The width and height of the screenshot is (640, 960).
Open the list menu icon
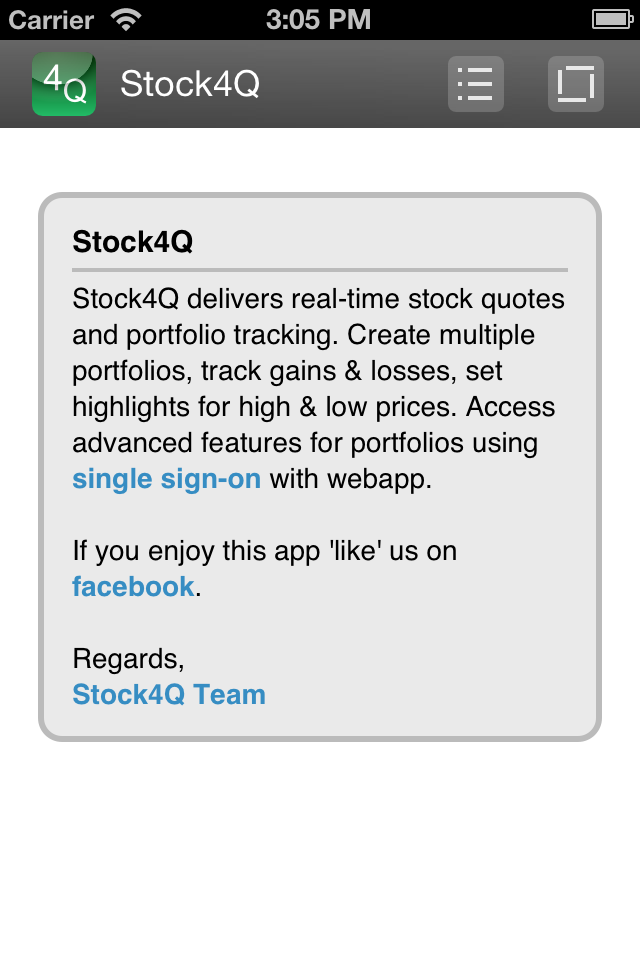pyautogui.click(x=476, y=84)
